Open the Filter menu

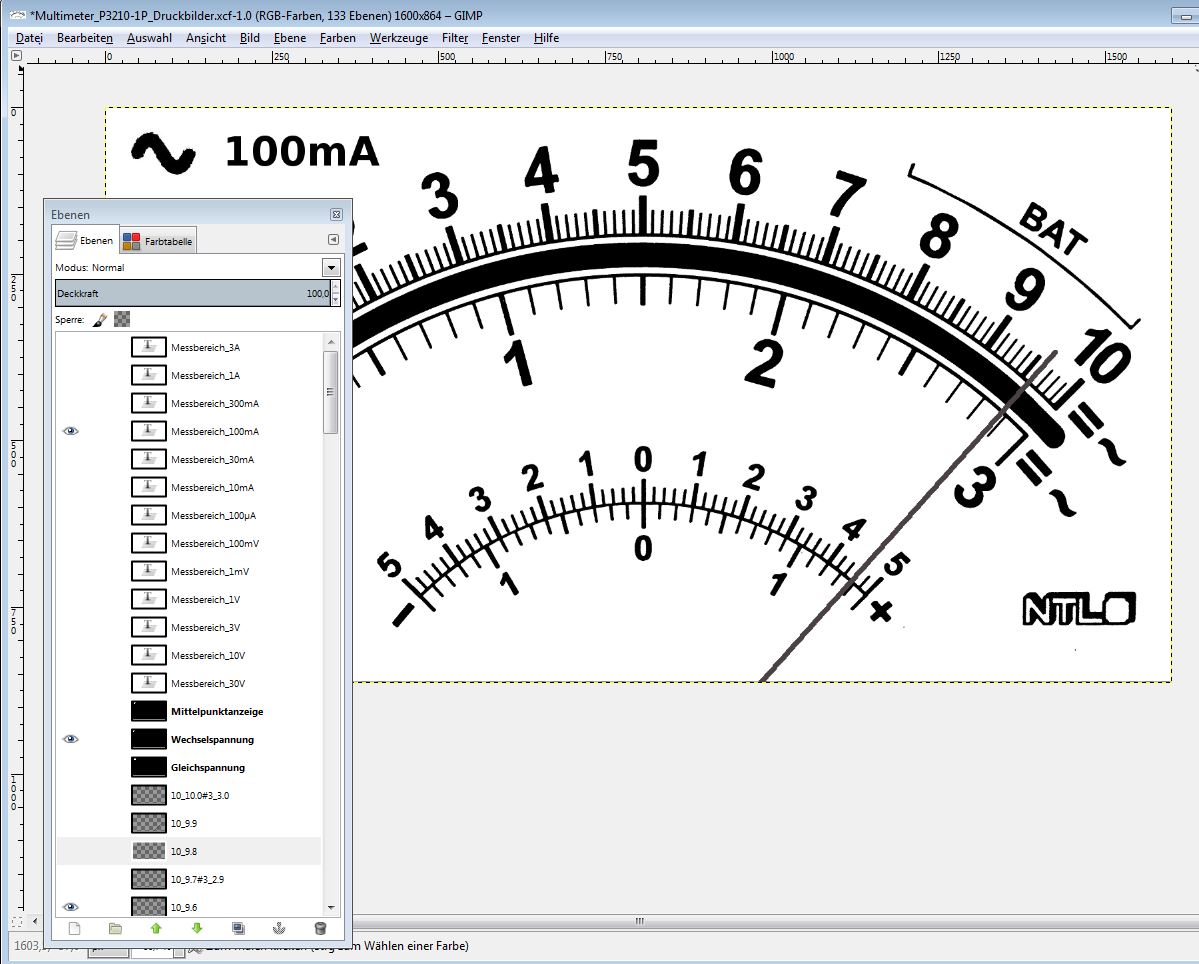(x=455, y=38)
